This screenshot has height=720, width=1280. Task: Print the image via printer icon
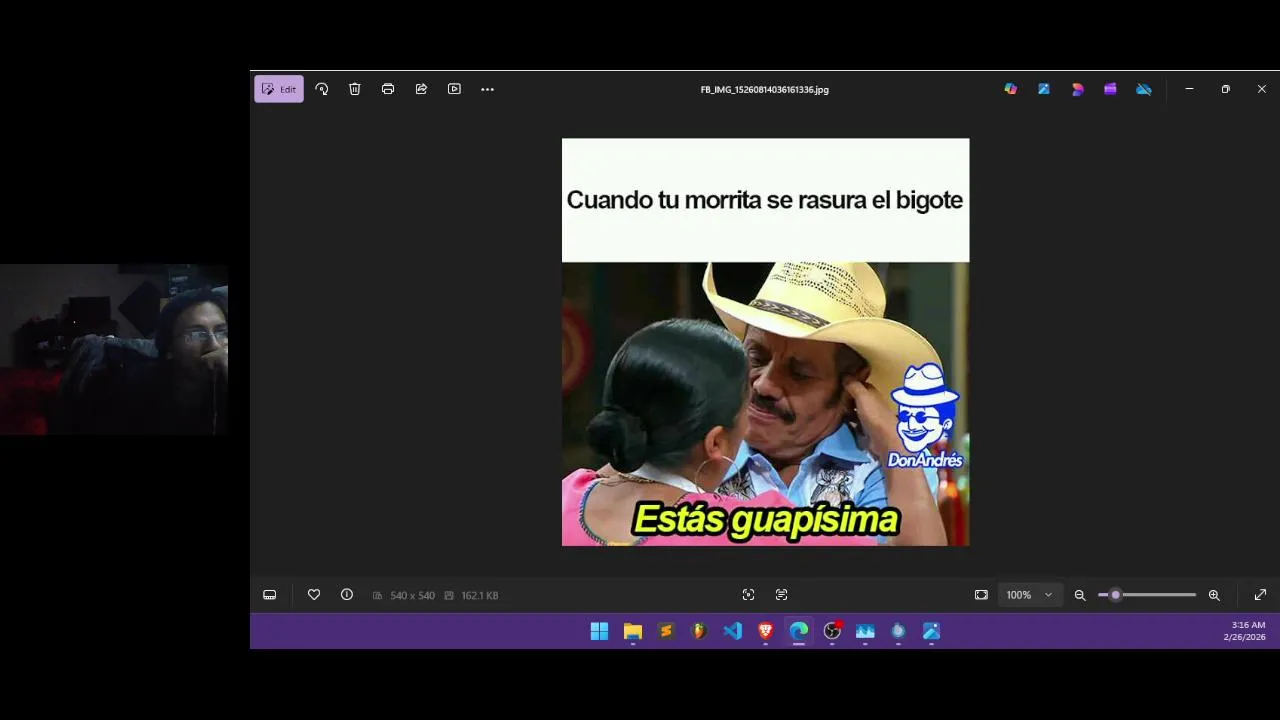tap(388, 89)
